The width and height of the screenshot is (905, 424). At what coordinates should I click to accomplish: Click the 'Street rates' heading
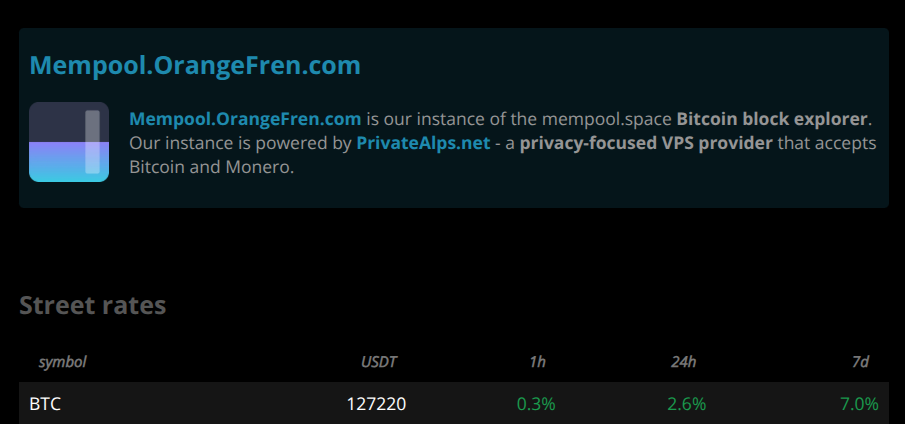(93, 305)
